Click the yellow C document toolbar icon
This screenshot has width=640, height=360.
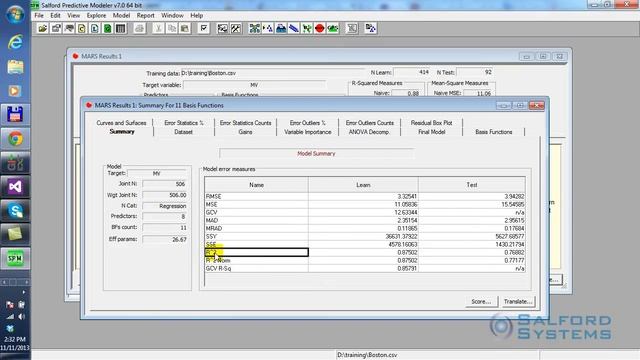pyautogui.click(x=82, y=28)
